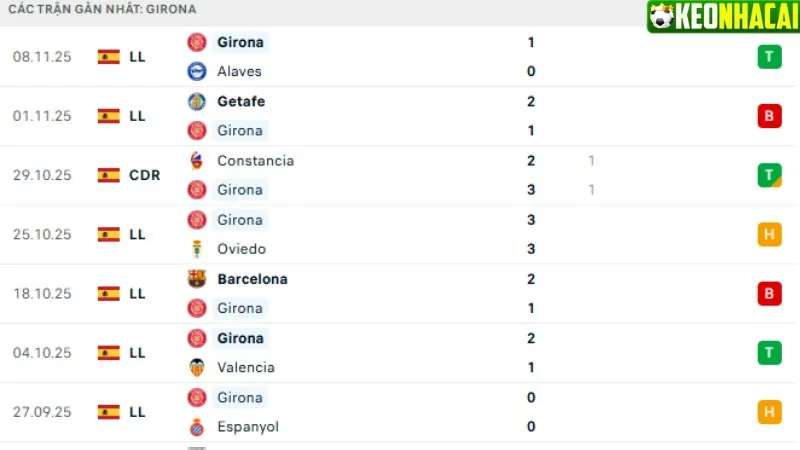Click the red B badge for Barcelona match
The image size is (800, 450).
coord(769,293)
